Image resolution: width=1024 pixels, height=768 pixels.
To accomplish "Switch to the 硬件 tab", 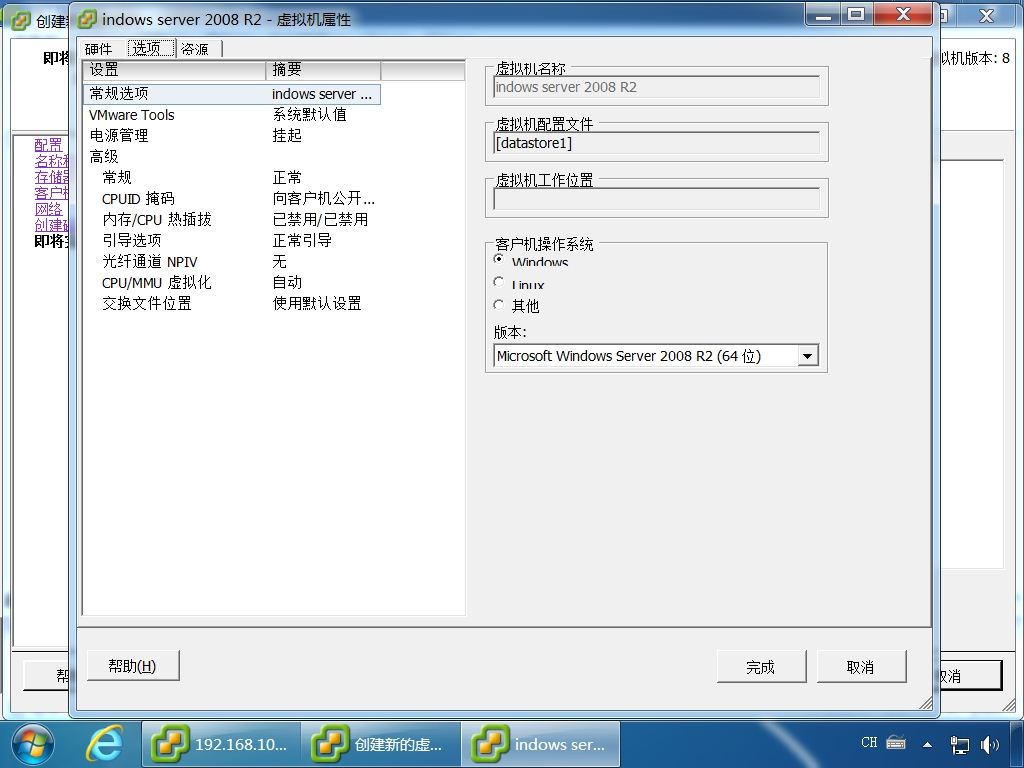I will [99, 49].
